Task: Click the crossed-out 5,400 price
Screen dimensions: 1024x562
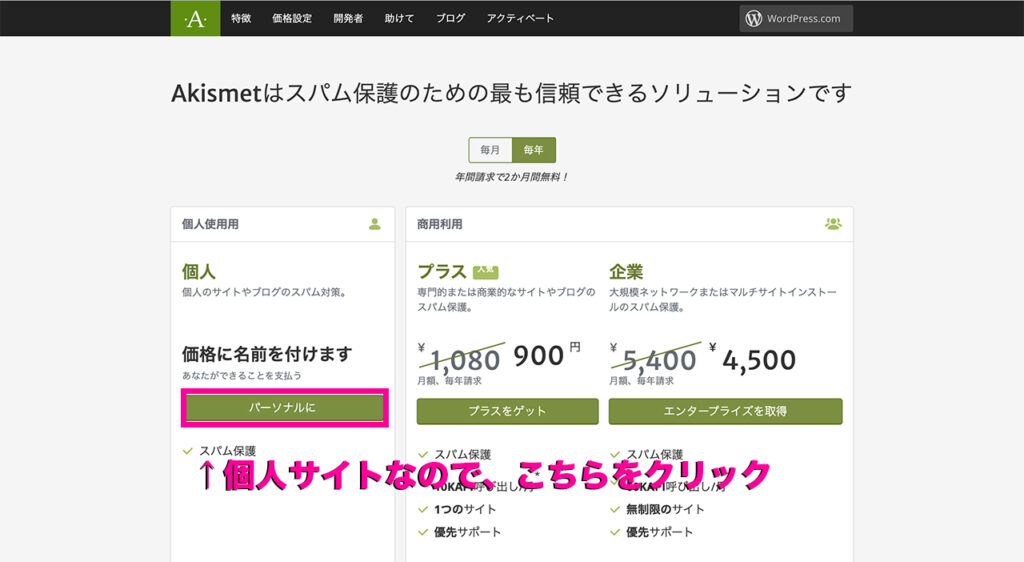Action: click(x=658, y=360)
